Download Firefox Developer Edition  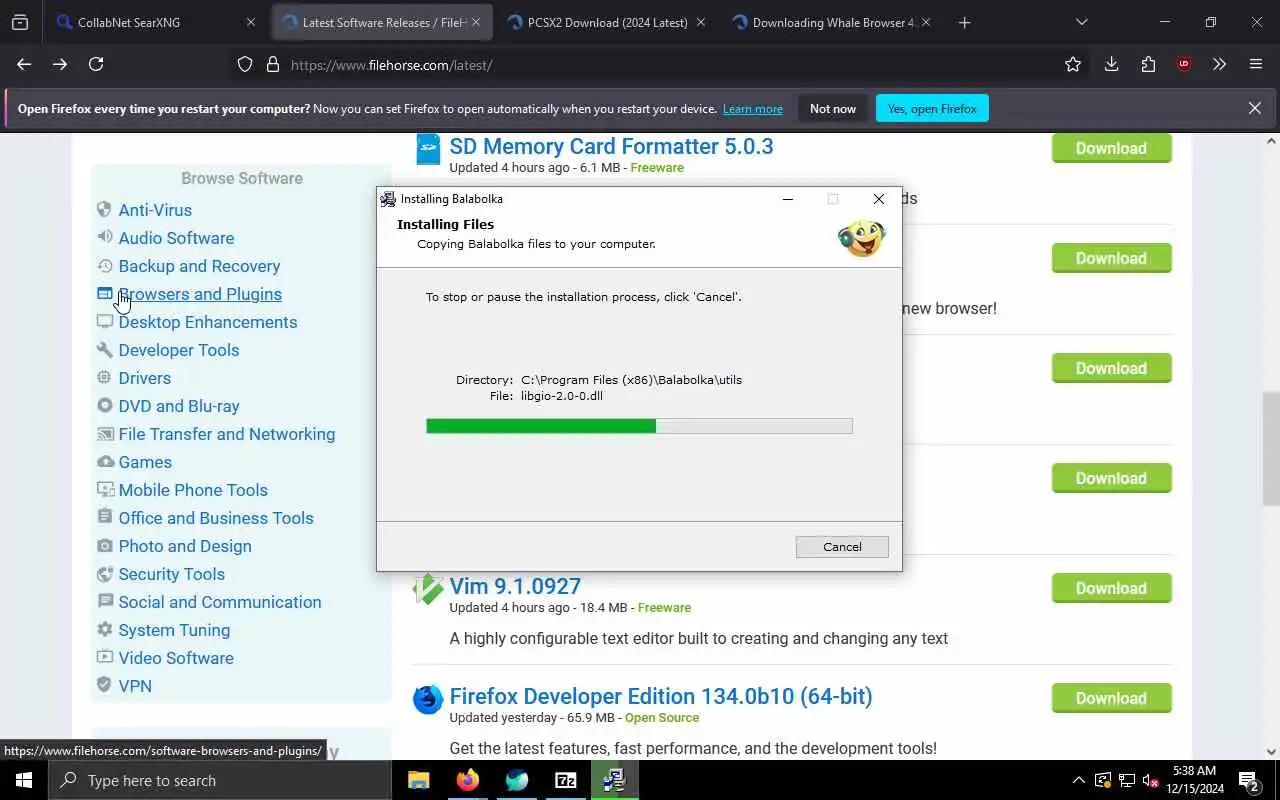coord(1111,698)
